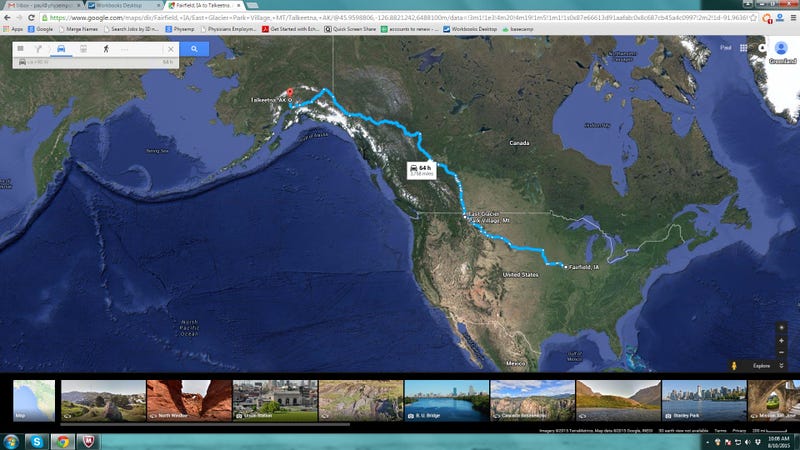Close the directions panel with X
Viewport: 800px width, 450px height.
171,49
